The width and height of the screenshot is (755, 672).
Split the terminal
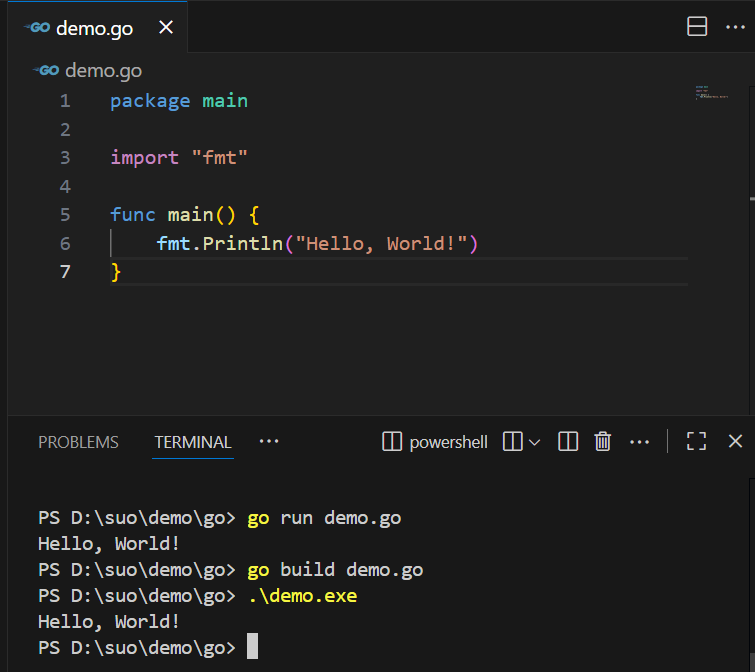[568, 441]
